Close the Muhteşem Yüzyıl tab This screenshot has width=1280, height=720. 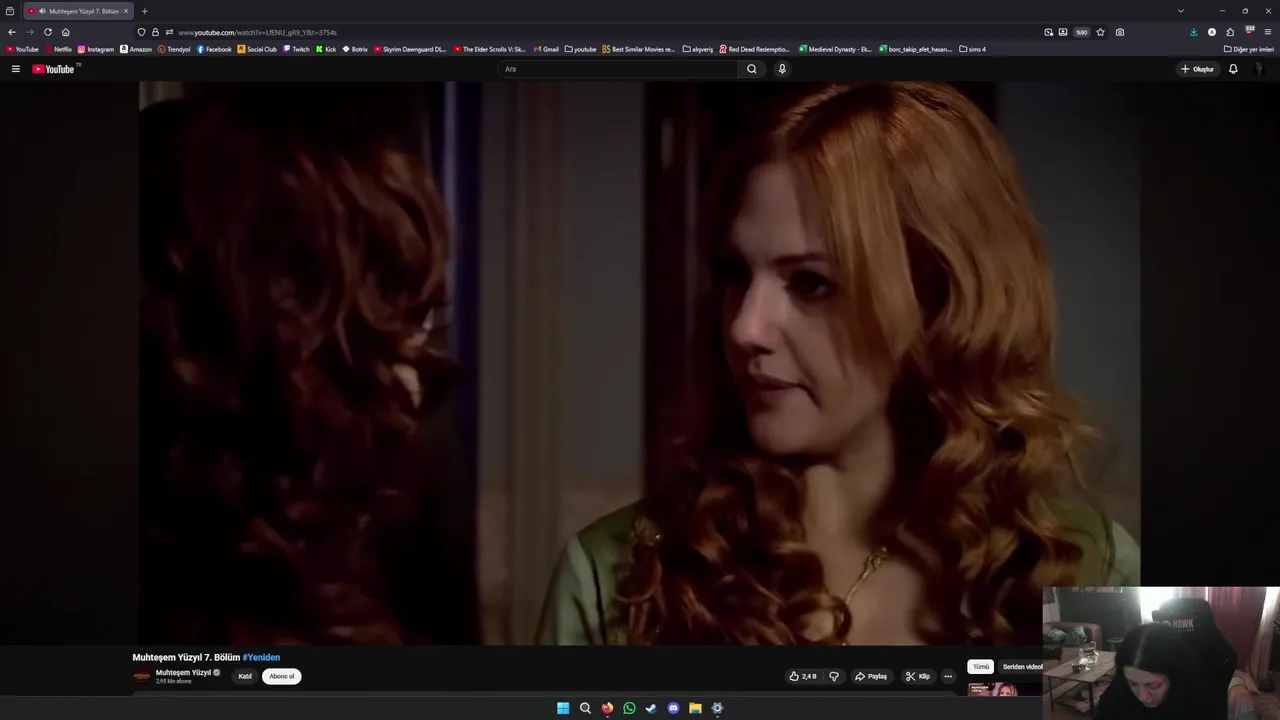(x=126, y=11)
